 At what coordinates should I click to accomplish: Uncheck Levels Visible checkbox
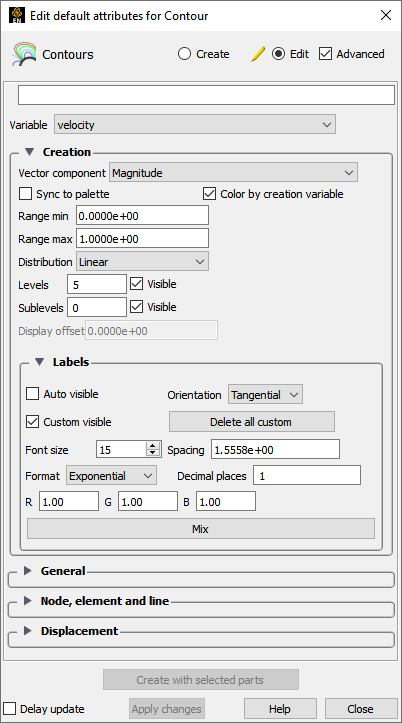pyautogui.click(x=136, y=284)
